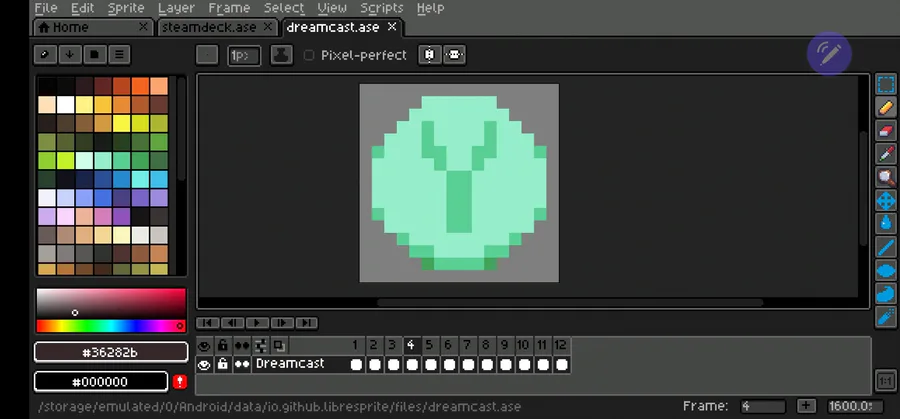Open the brush type selector

[x=207, y=55]
